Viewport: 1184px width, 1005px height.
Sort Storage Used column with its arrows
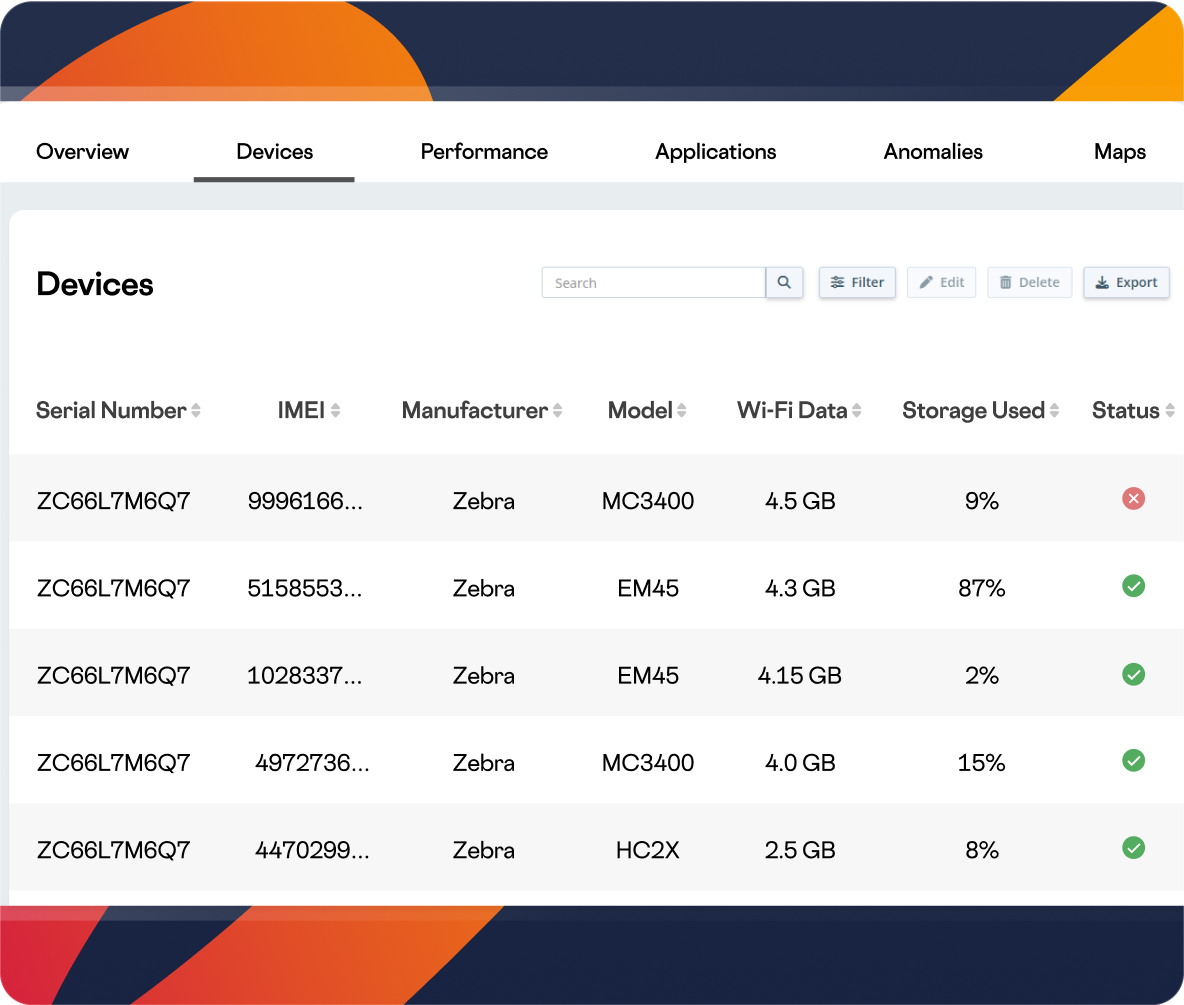(x=1054, y=411)
